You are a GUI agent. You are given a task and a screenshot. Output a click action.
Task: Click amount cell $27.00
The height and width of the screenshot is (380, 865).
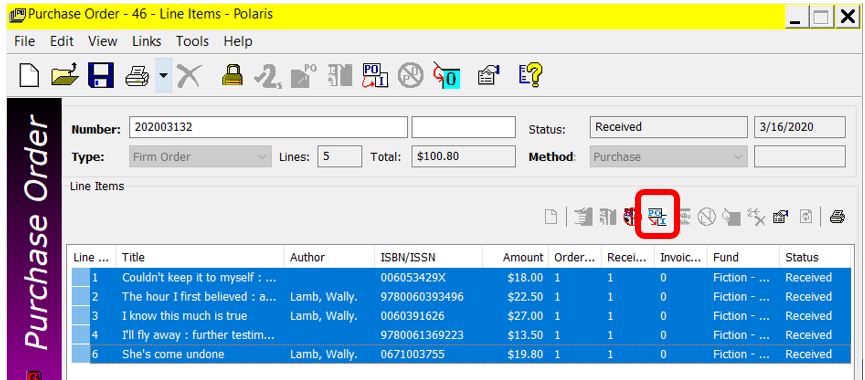tap(525, 316)
